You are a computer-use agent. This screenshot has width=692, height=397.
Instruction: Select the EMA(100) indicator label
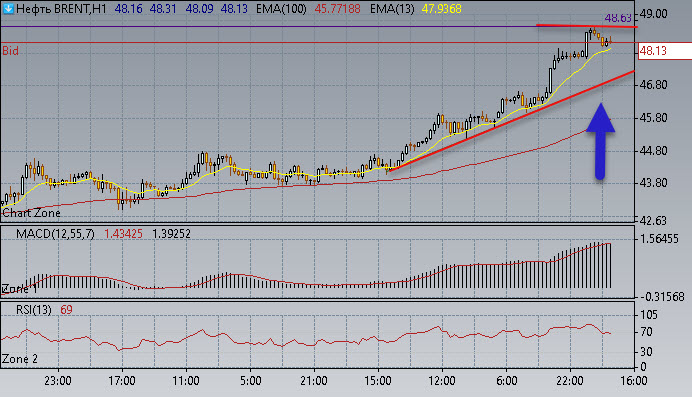pos(281,9)
